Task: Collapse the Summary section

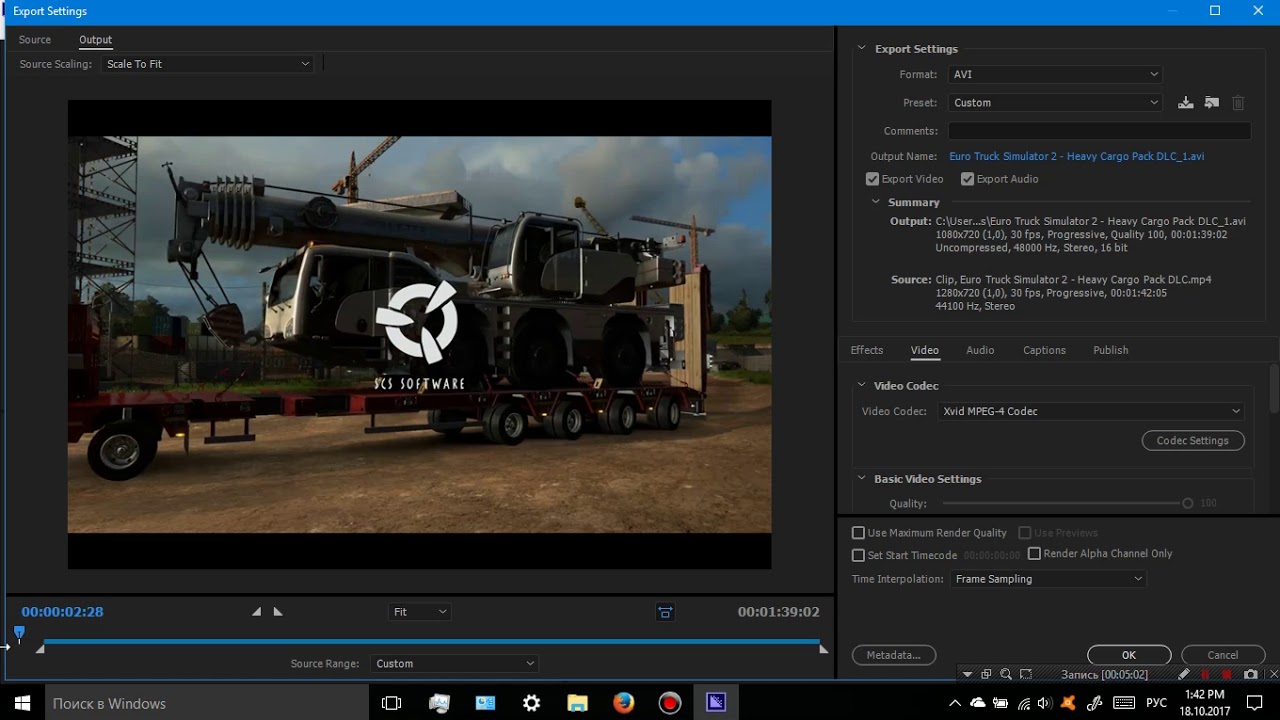Action: coord(878,202)
